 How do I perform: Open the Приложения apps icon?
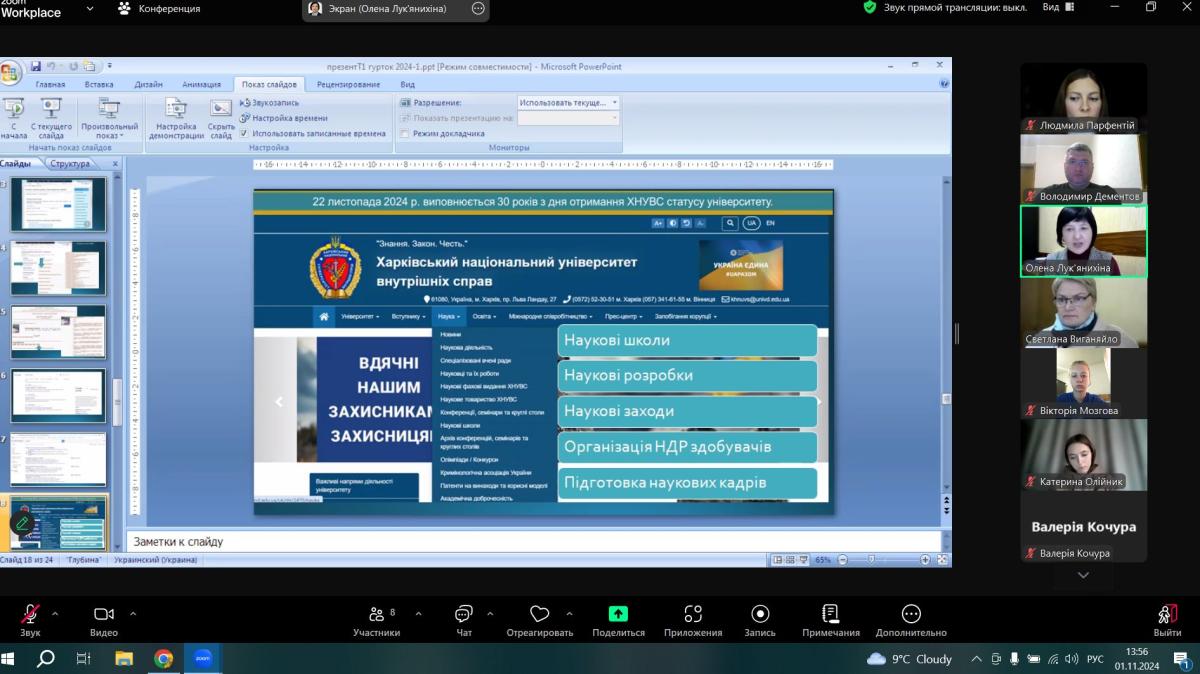tap(693, 614)
